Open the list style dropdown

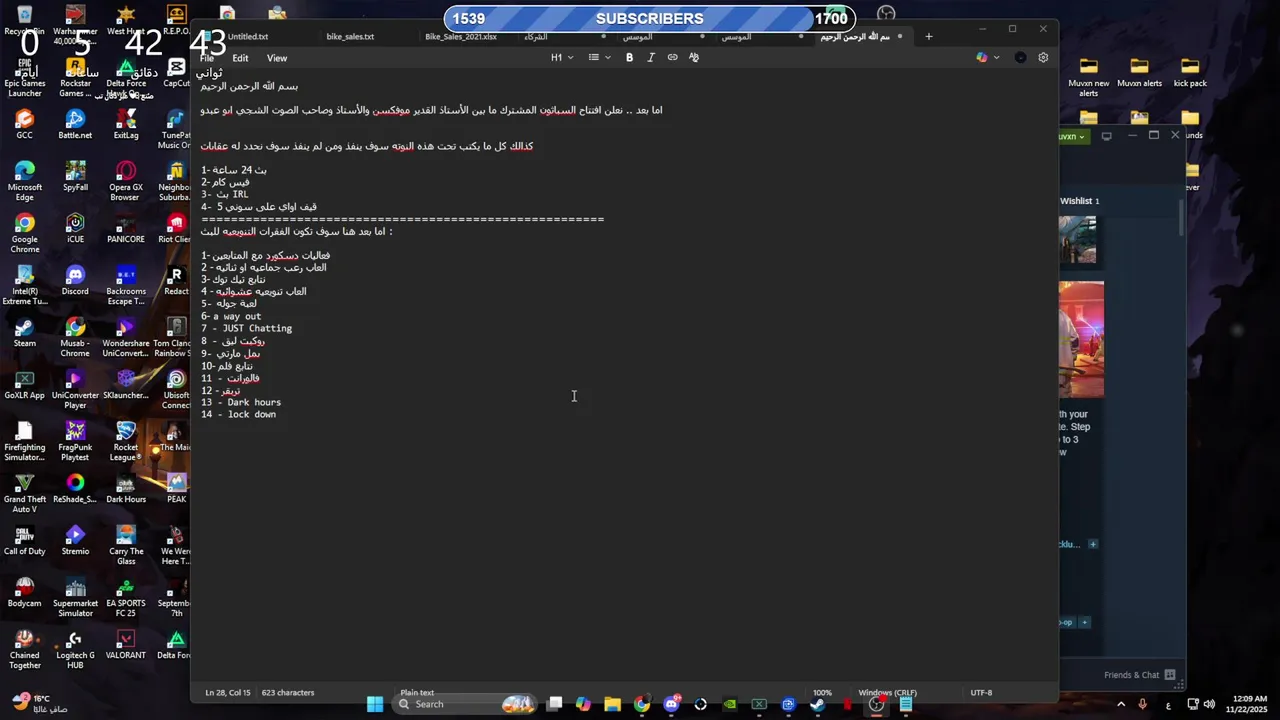(x=599, y=58)
